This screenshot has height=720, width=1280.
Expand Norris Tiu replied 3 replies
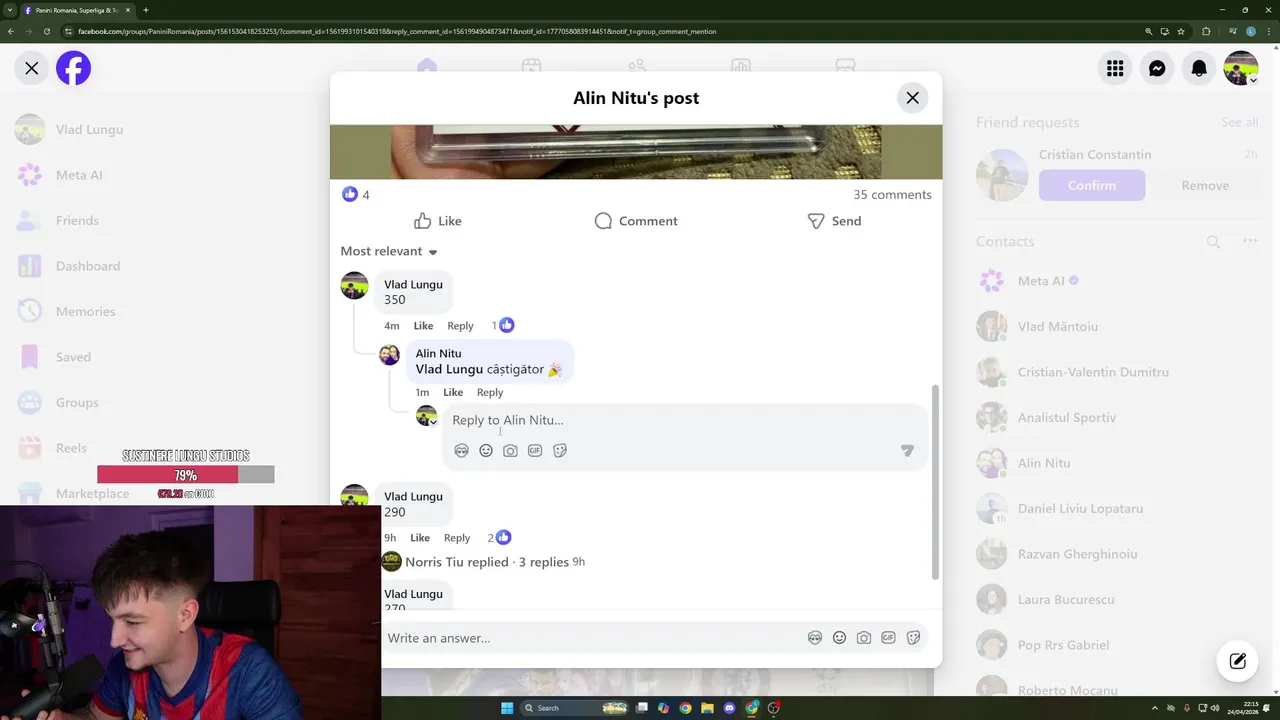pyautogui.click(x=487, y=562)
